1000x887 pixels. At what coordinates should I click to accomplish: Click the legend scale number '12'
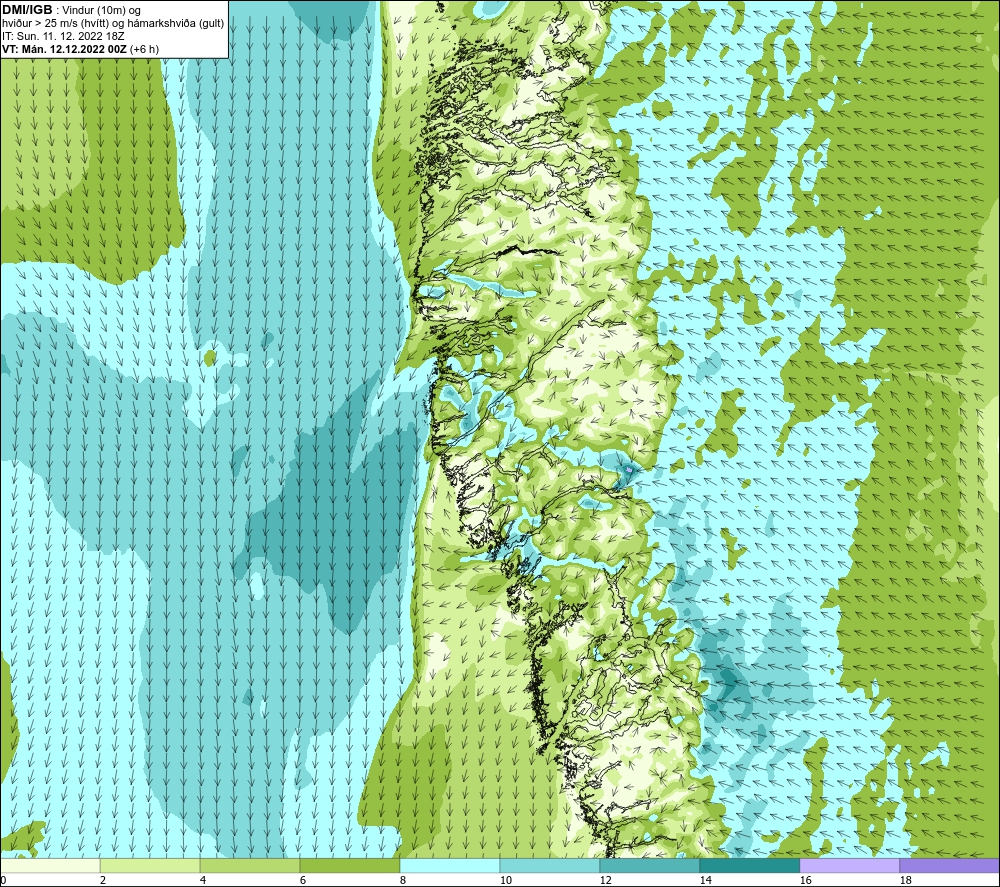606,881
